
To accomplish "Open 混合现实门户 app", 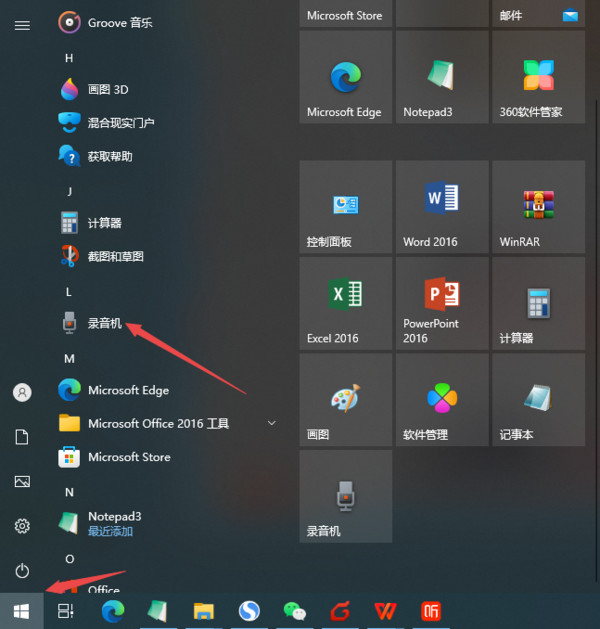I will pos(120,123).
